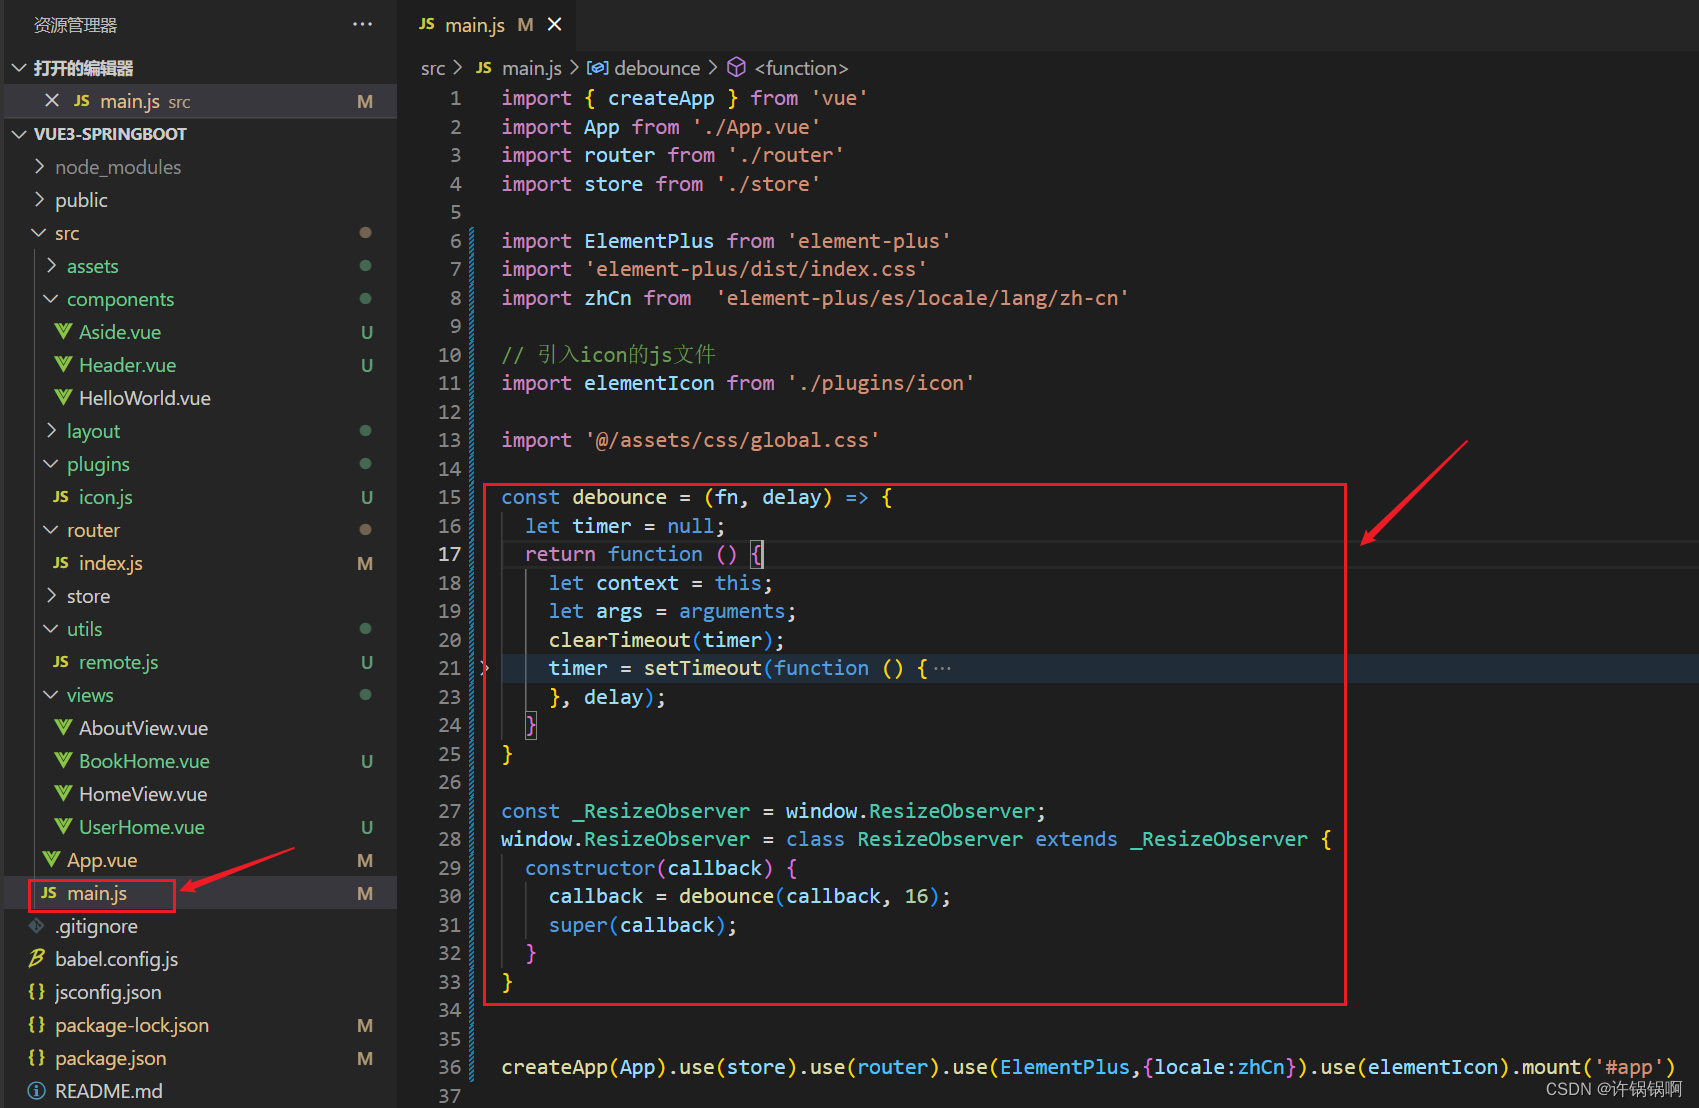Open HomeView.vue via its Vue icon
1699x1108 pixels.
pyautogui.click(x=64, y=794)
